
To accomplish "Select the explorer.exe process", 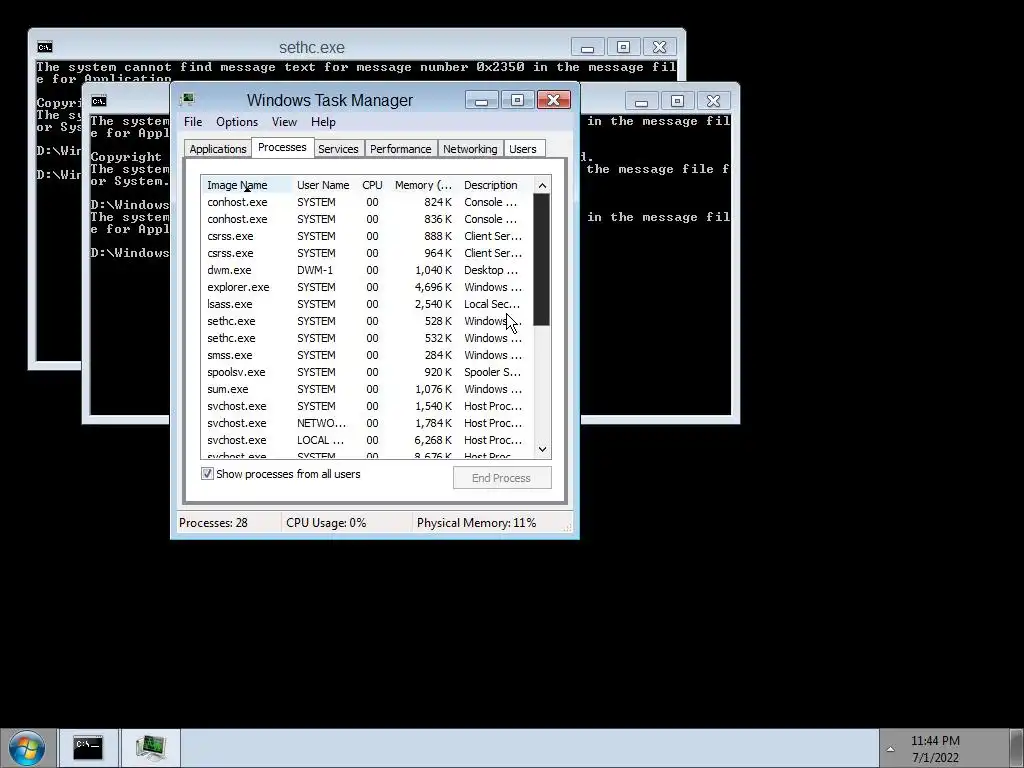I will click(367, 287).
